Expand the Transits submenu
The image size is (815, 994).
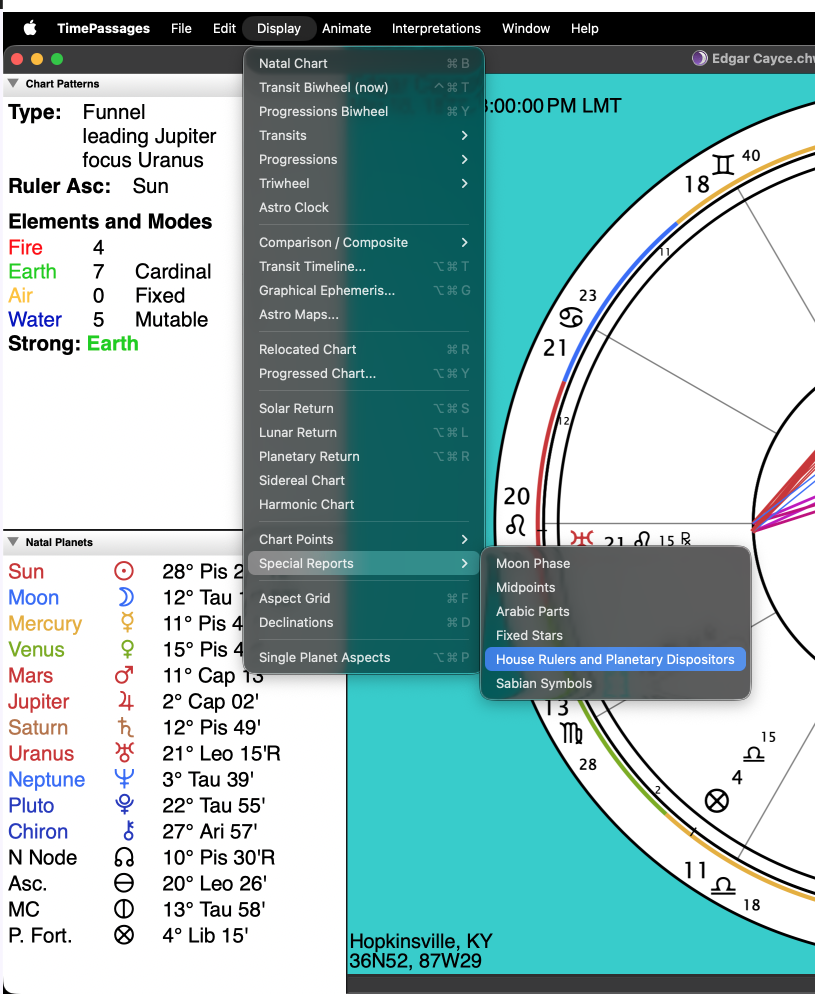pos(363,136)
